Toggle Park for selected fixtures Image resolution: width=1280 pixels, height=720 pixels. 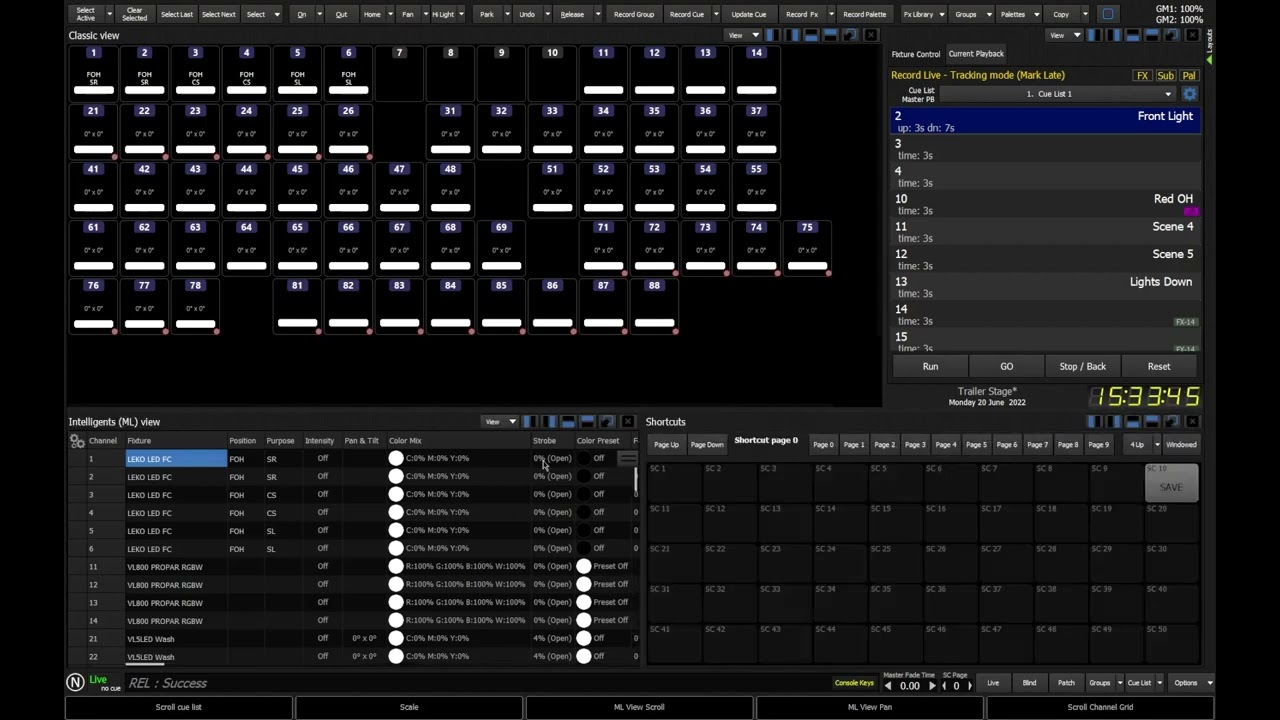486,14
